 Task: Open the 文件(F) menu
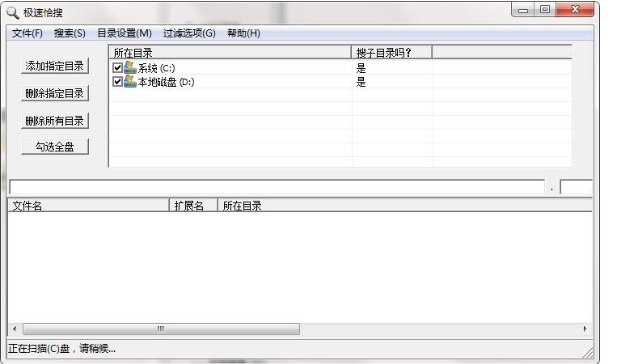point(27,33)
